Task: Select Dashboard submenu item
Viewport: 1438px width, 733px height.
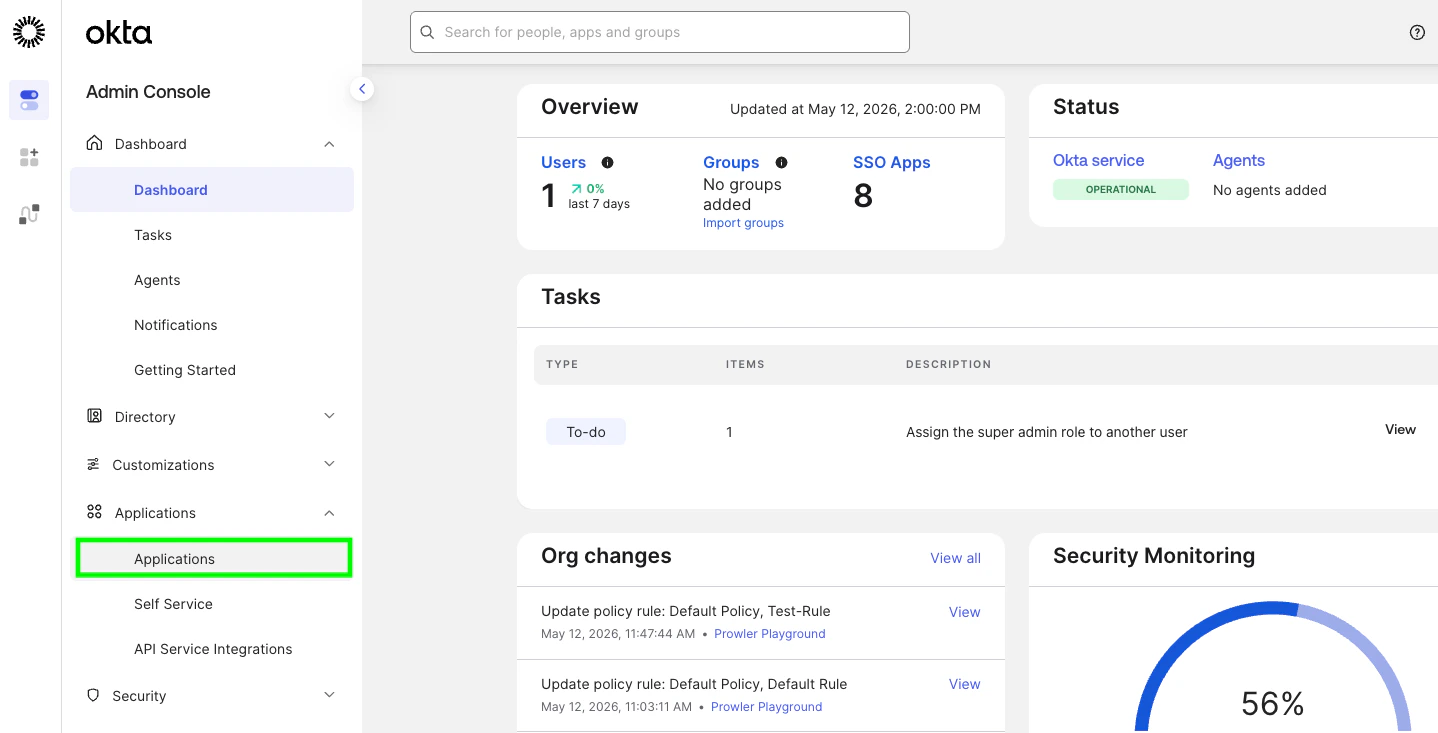Action: [x=212, y=190]
